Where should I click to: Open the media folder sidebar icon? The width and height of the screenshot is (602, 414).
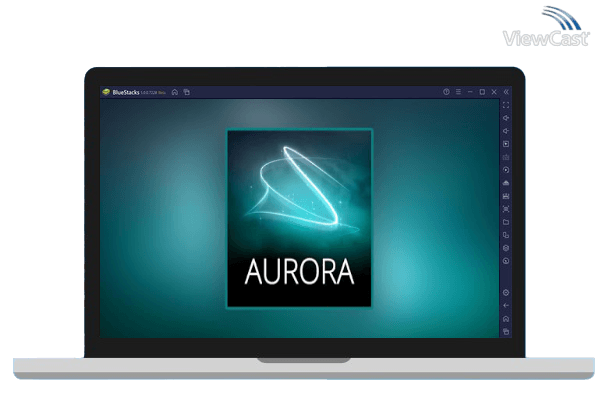click(506, 222)
